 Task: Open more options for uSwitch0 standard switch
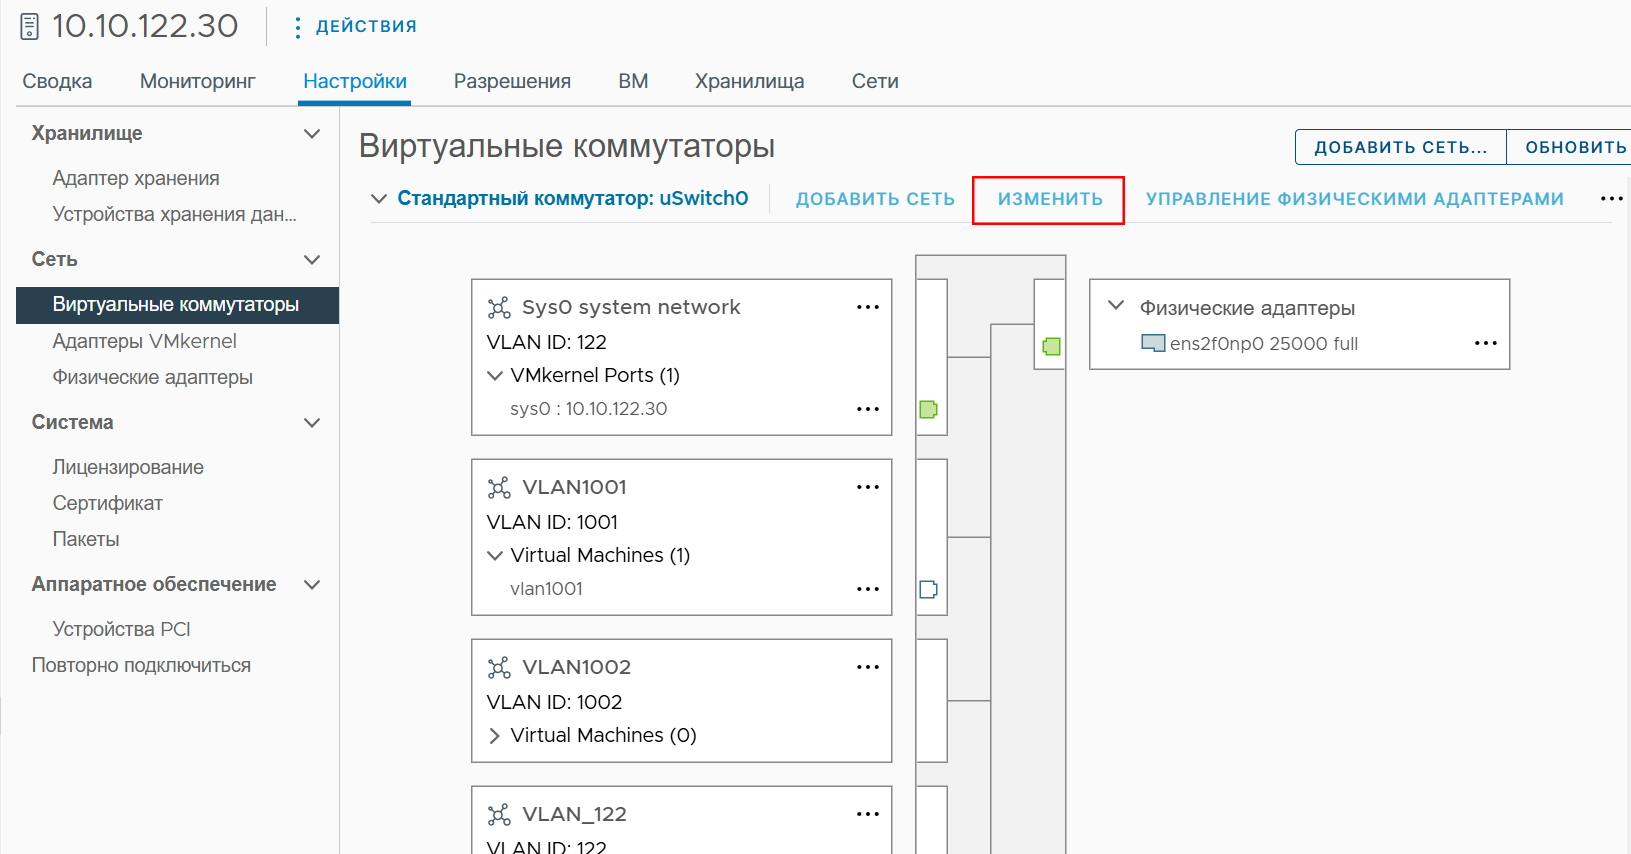[1612, 199]
